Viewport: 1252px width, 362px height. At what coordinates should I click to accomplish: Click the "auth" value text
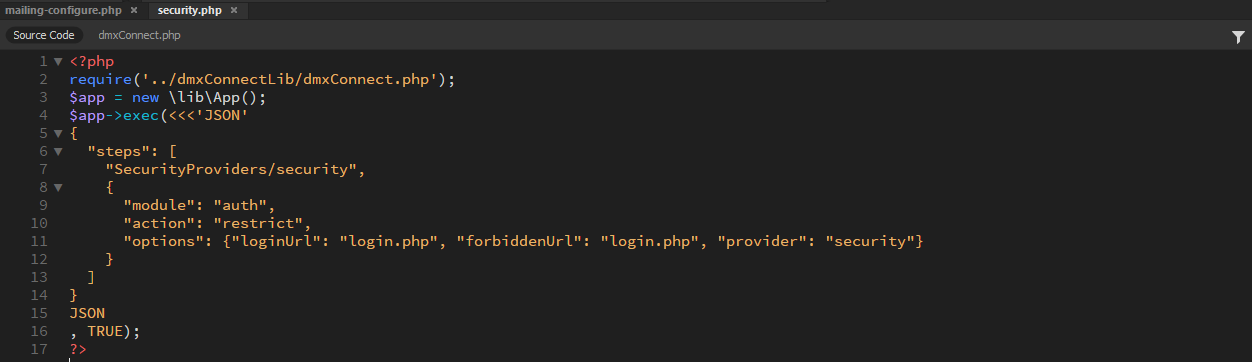coord(240,206)
